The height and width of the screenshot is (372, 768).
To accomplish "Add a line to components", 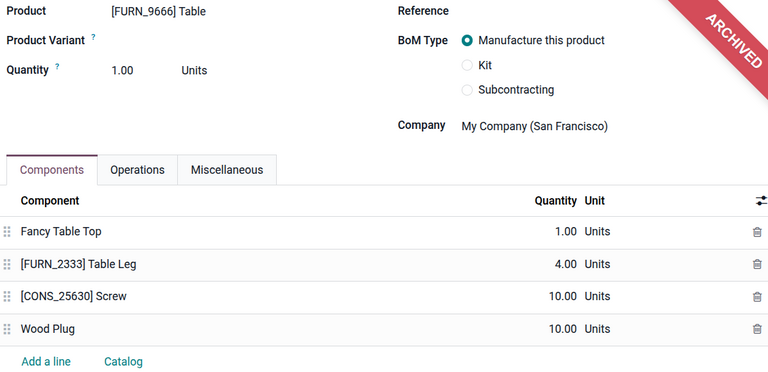I will point(46,362).
